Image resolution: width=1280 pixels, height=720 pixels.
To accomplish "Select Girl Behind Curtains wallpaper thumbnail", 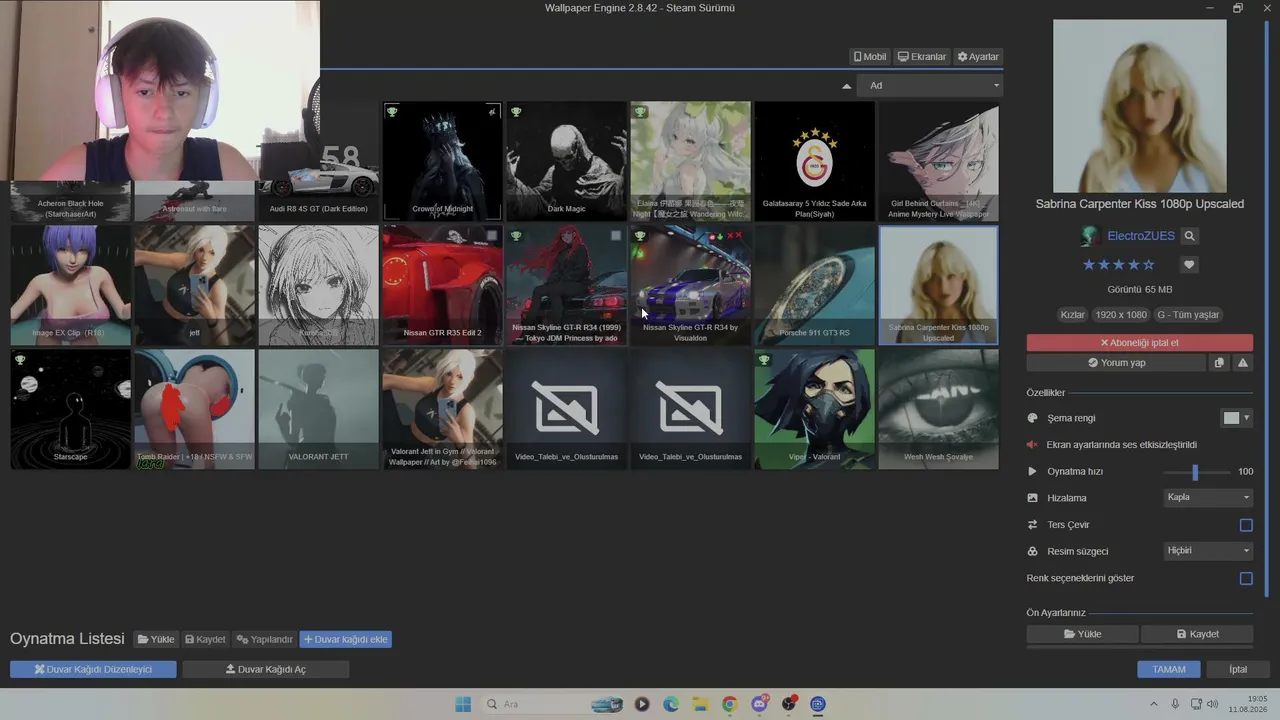I will point(938,161).
